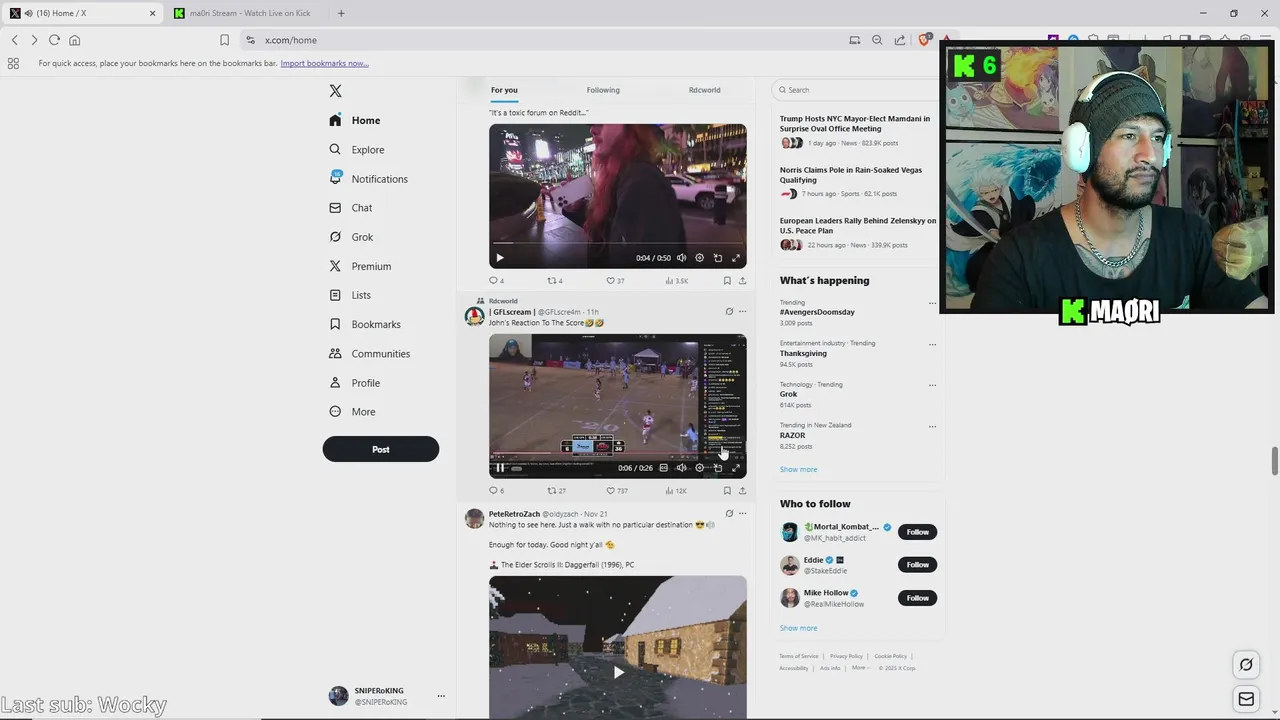Open options for Grok trend

point(932,385)
